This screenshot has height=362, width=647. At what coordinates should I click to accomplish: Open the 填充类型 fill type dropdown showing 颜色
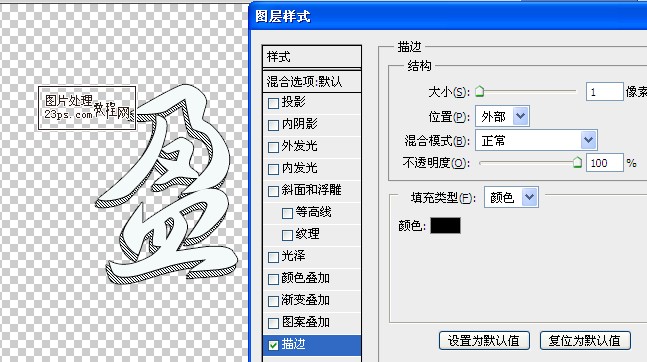(x=511, y=197)
